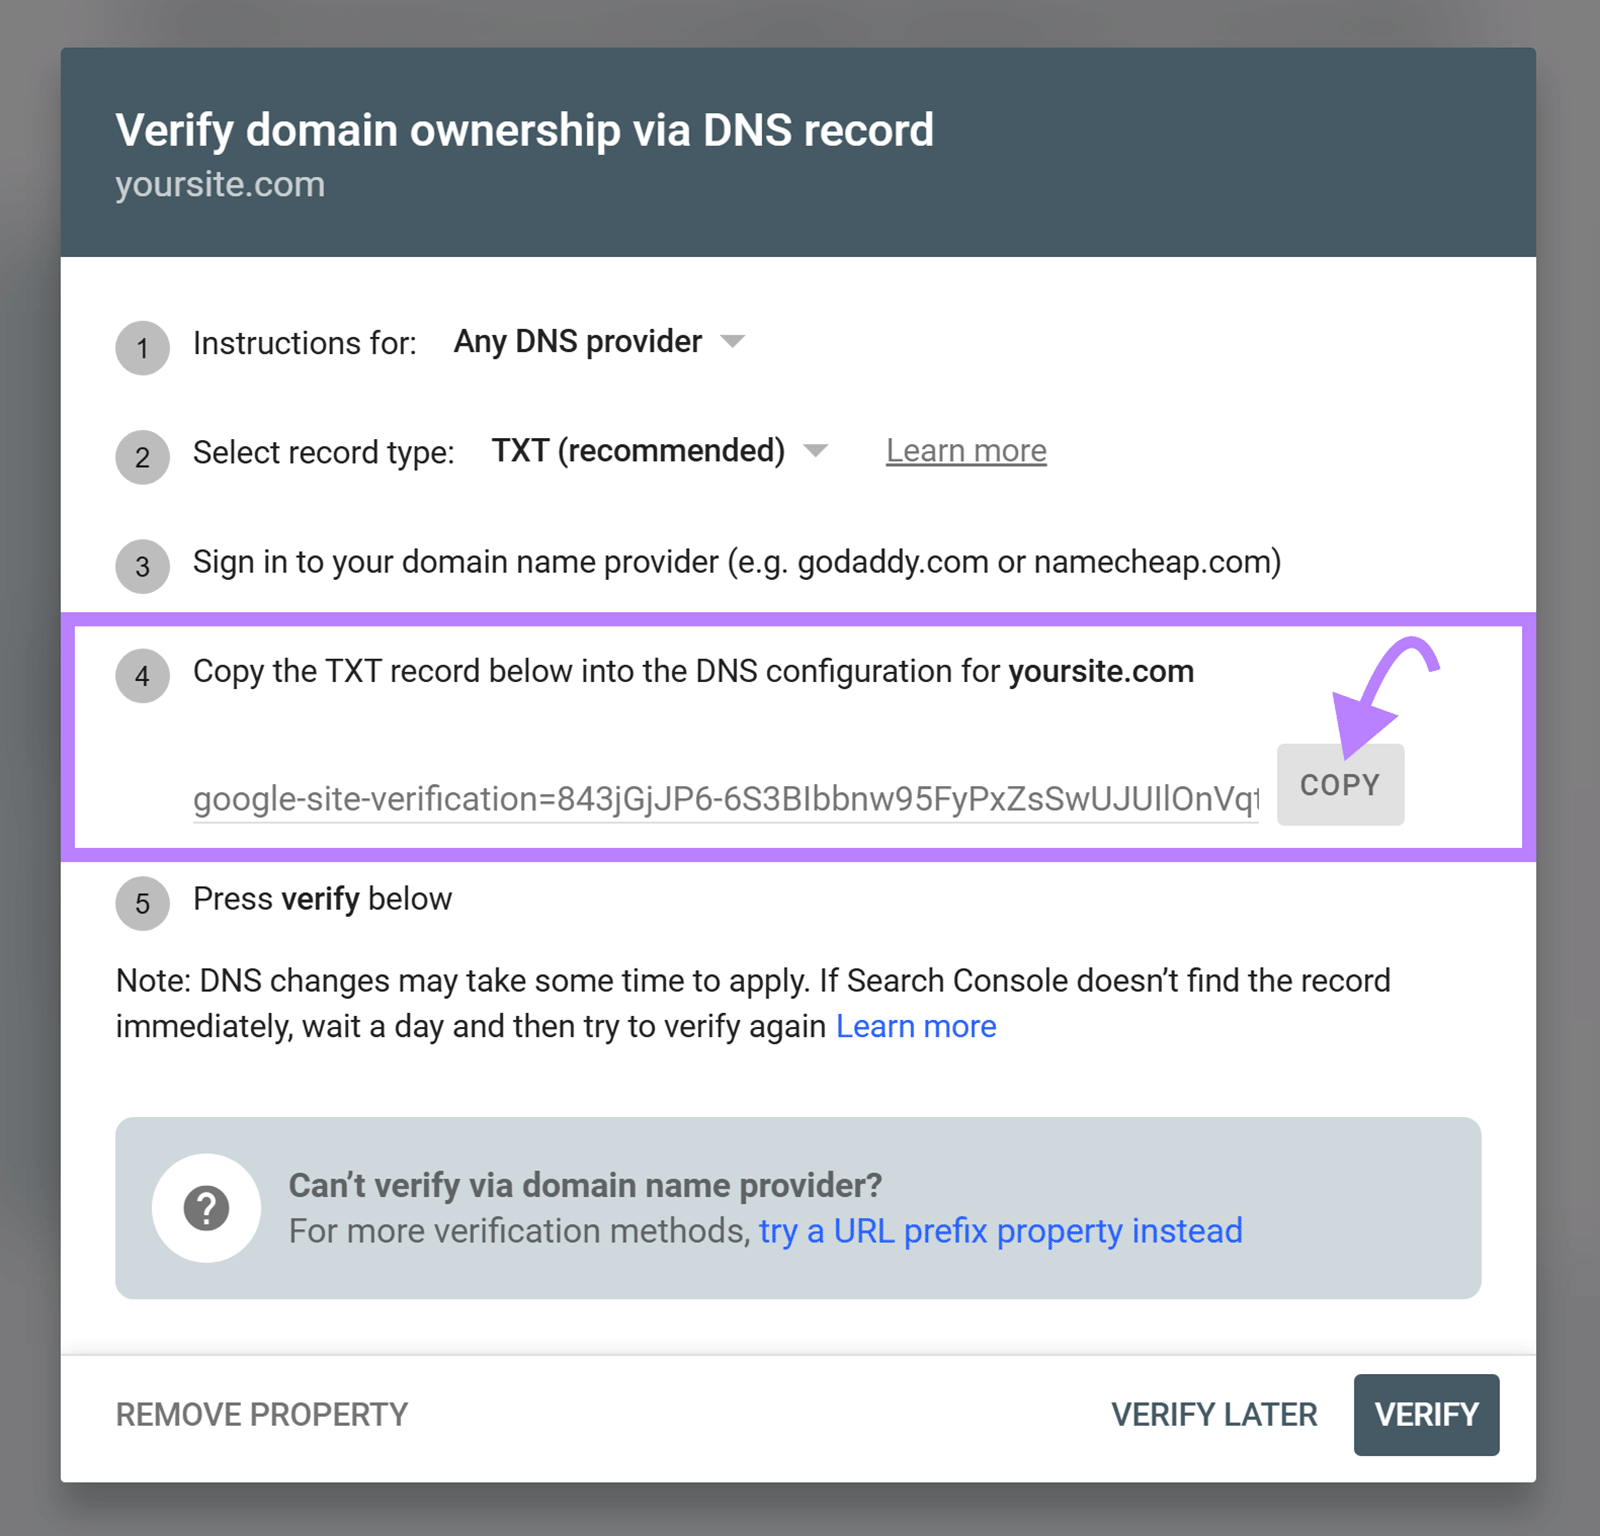Click the step 4 number circle

[142, 675]
